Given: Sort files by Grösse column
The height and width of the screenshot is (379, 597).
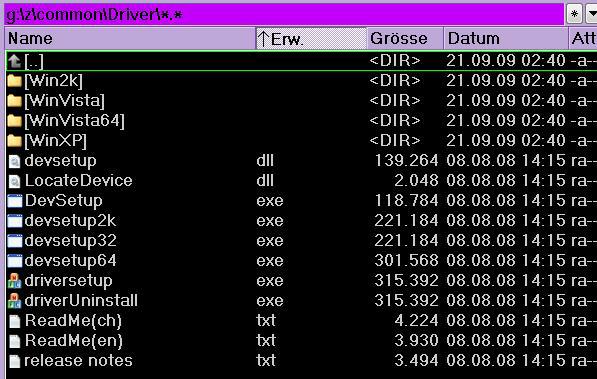Looking at the screenshot, I should point(405,38).
